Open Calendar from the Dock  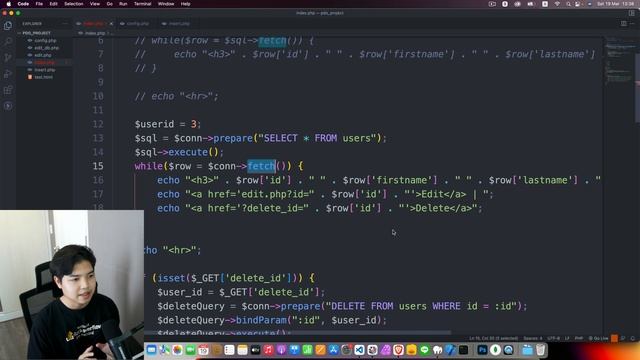pos(203,350)
